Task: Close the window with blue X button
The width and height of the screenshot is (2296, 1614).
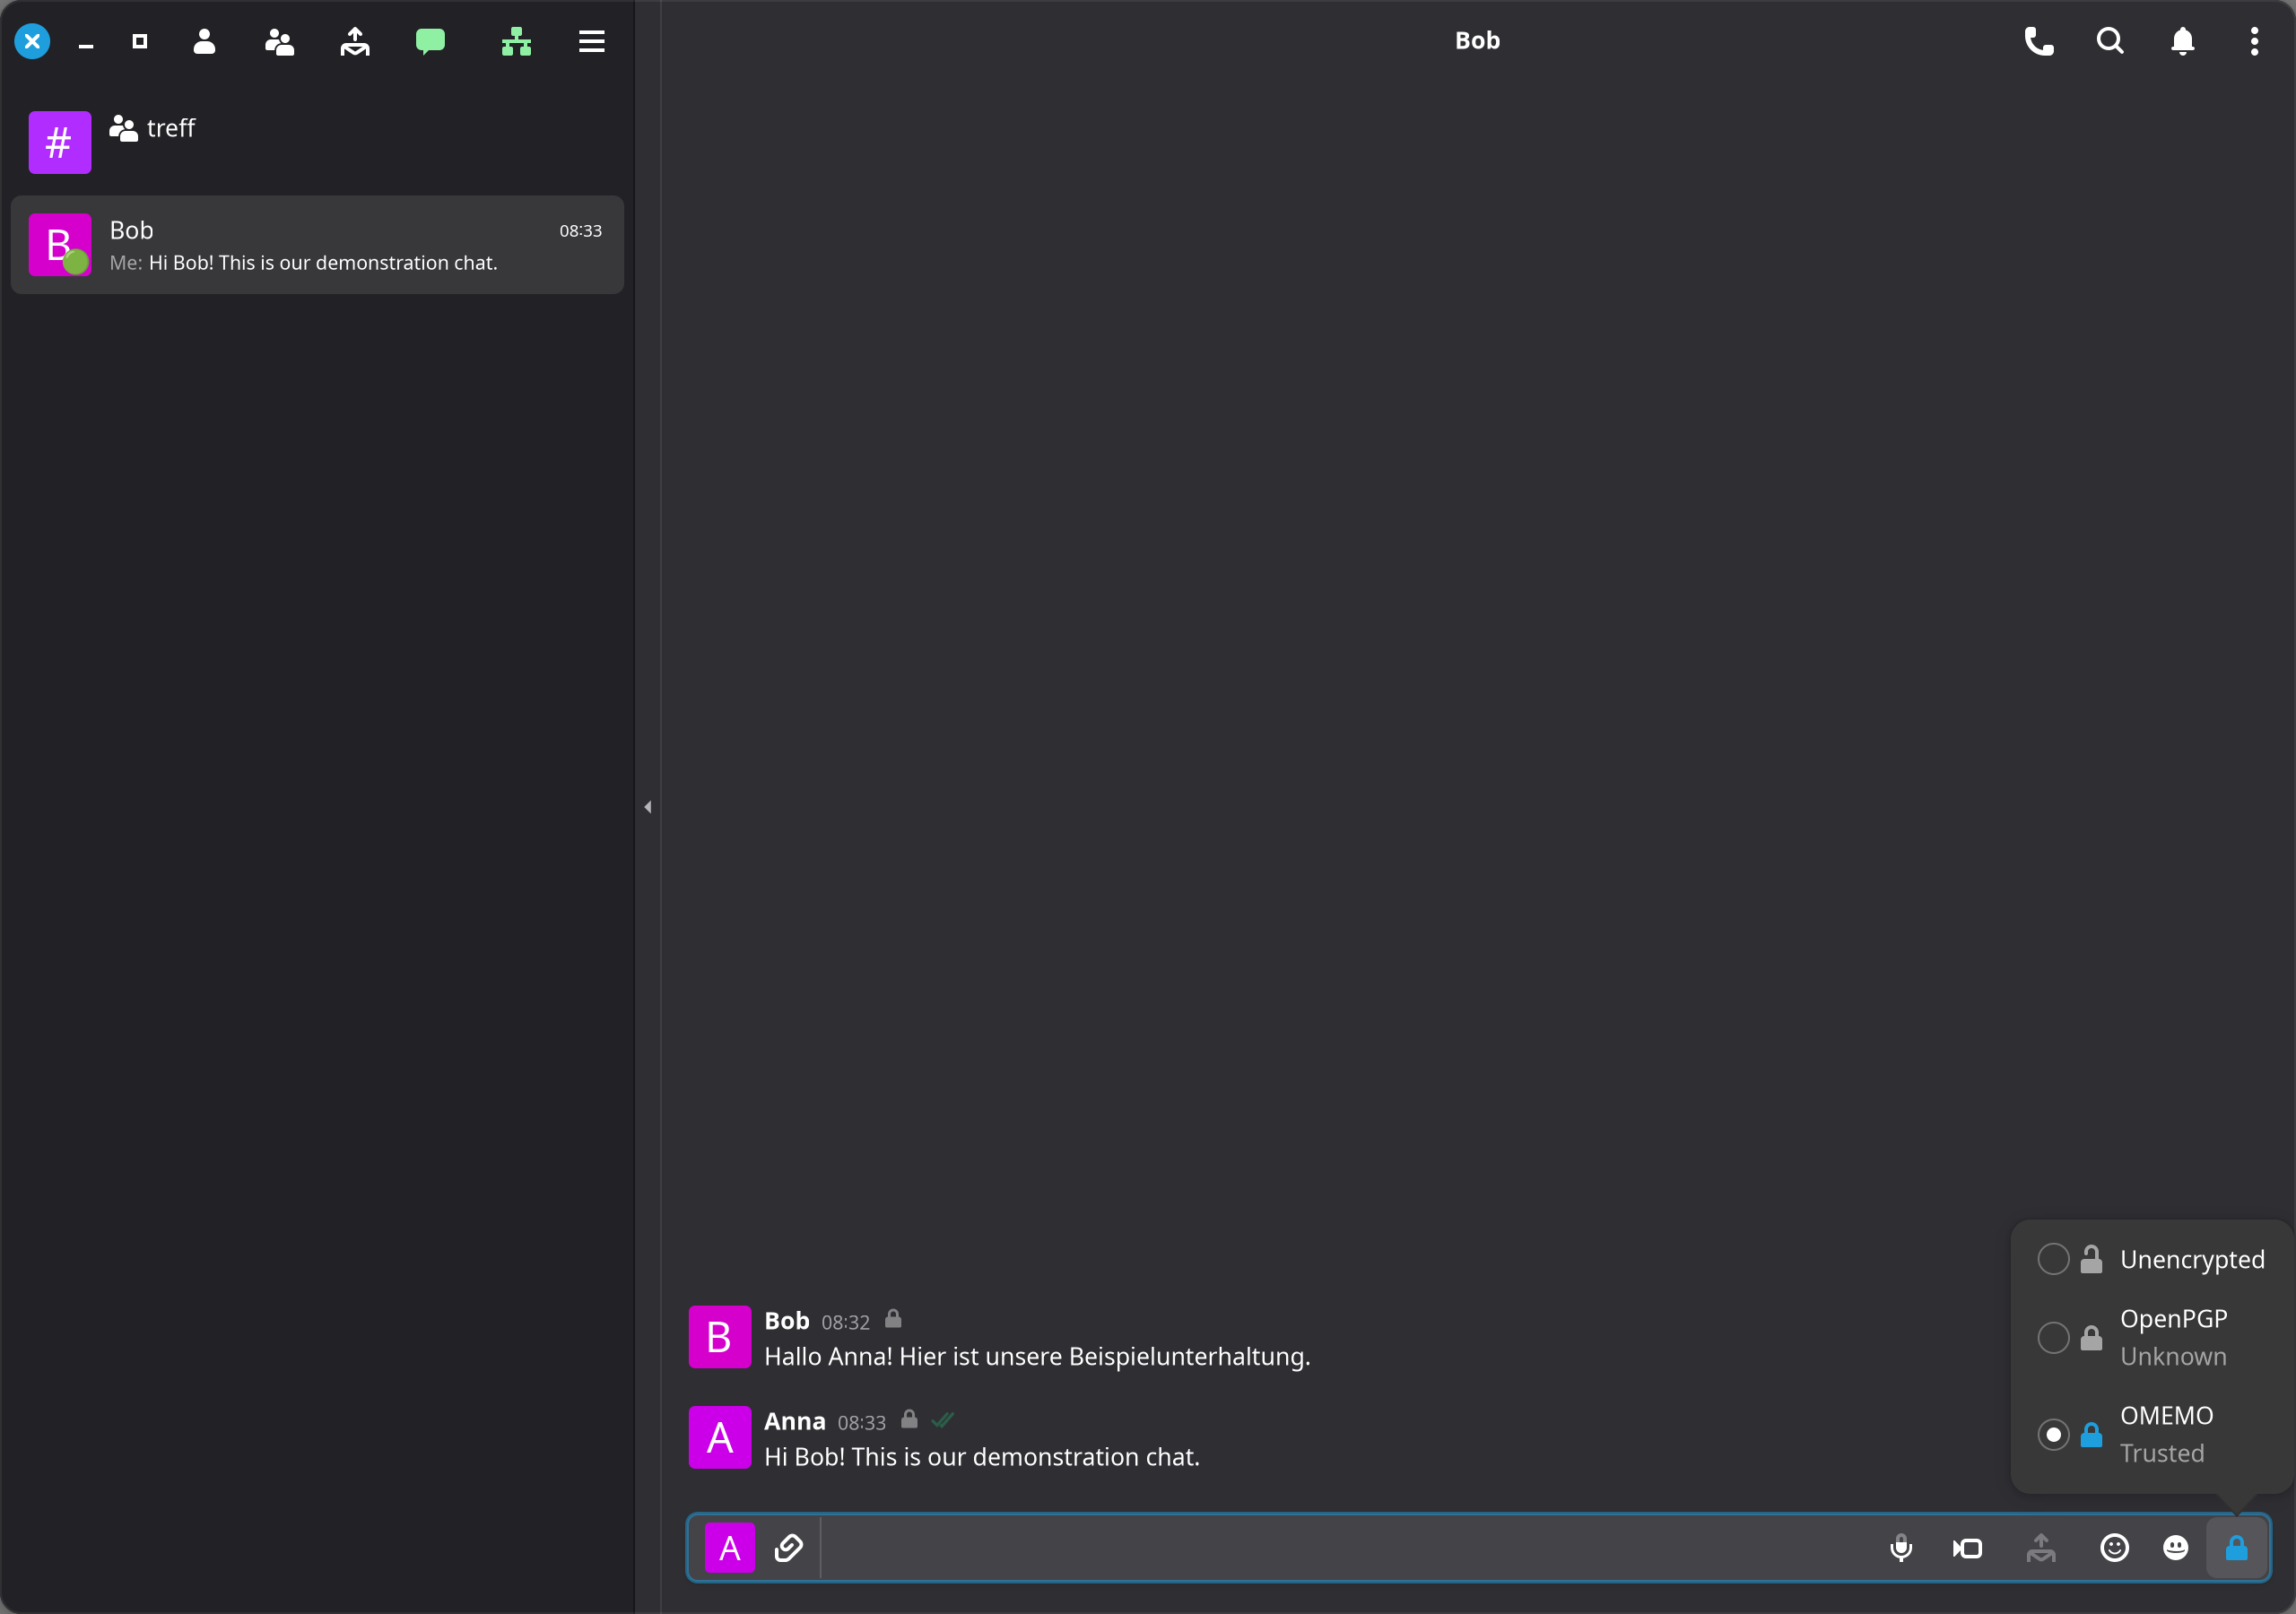Action: tap(32, 41)
